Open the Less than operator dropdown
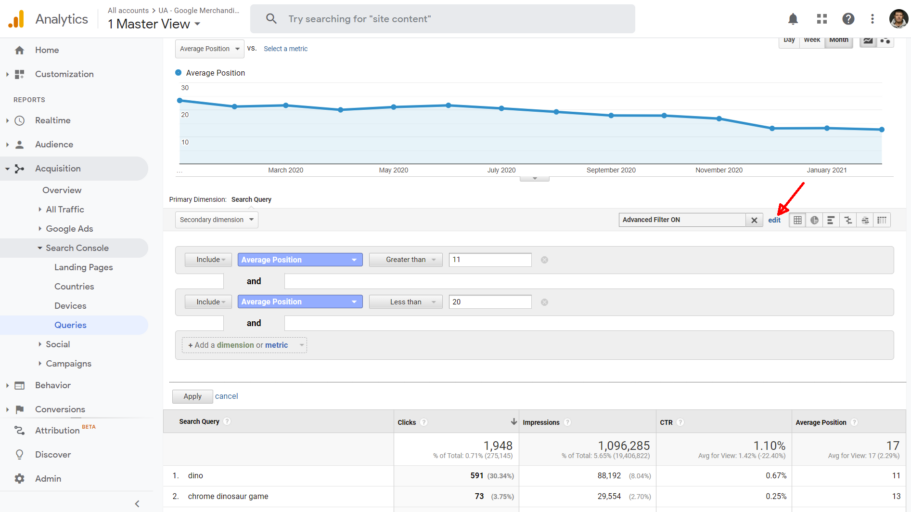 click(x=406, y=302)
